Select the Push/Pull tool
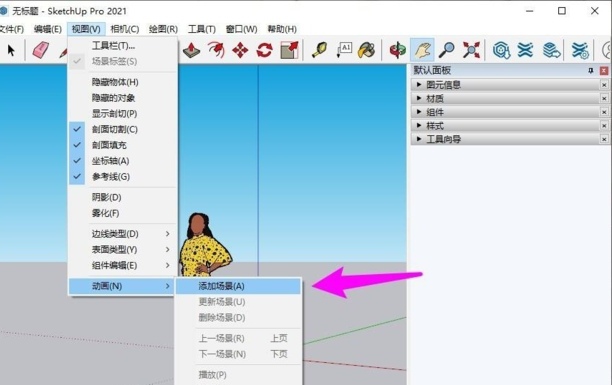 [x=191, y=50]
